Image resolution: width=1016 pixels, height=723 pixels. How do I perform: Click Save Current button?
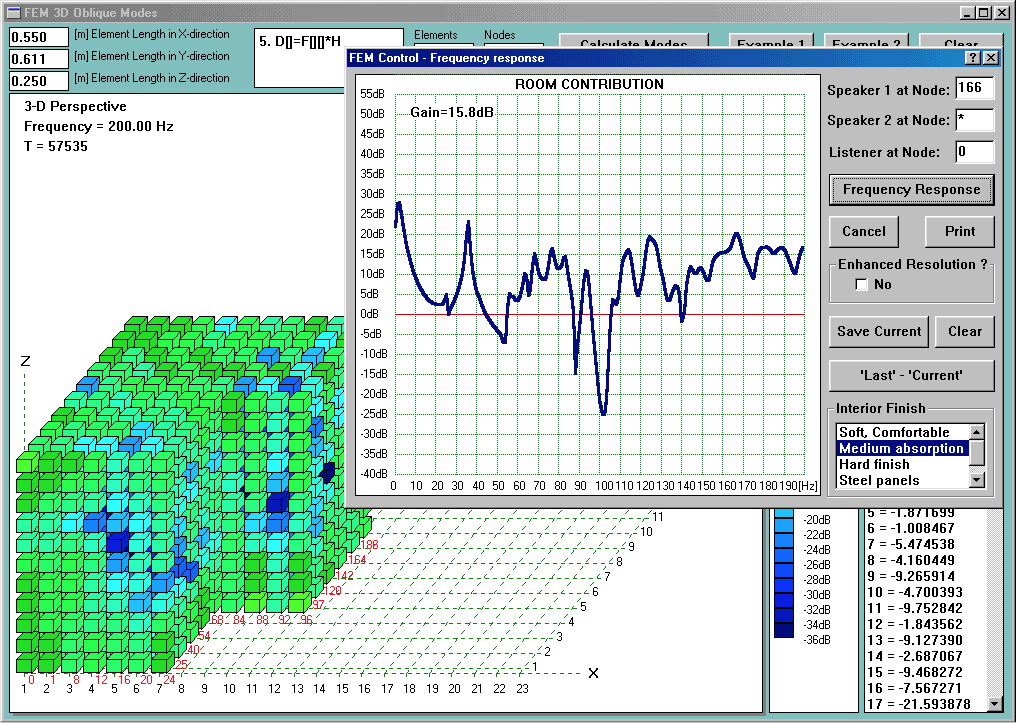pyautogui.click(x=879, y=332)
